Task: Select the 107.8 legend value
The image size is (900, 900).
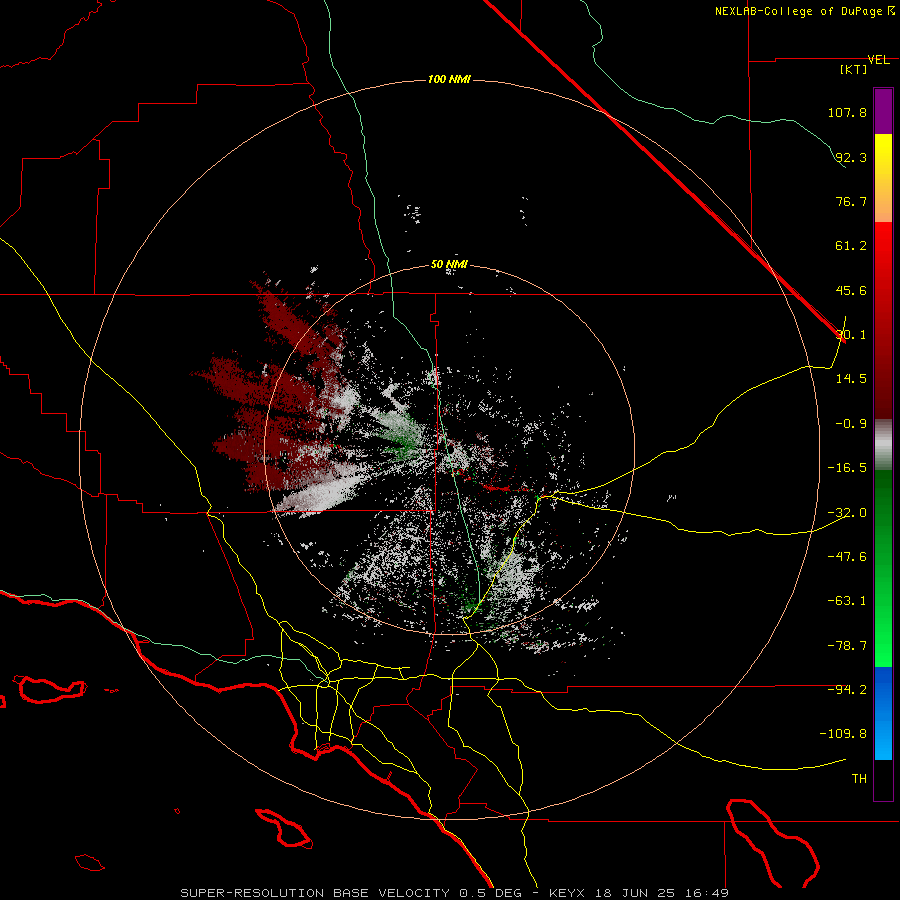Action: [847, 112]
